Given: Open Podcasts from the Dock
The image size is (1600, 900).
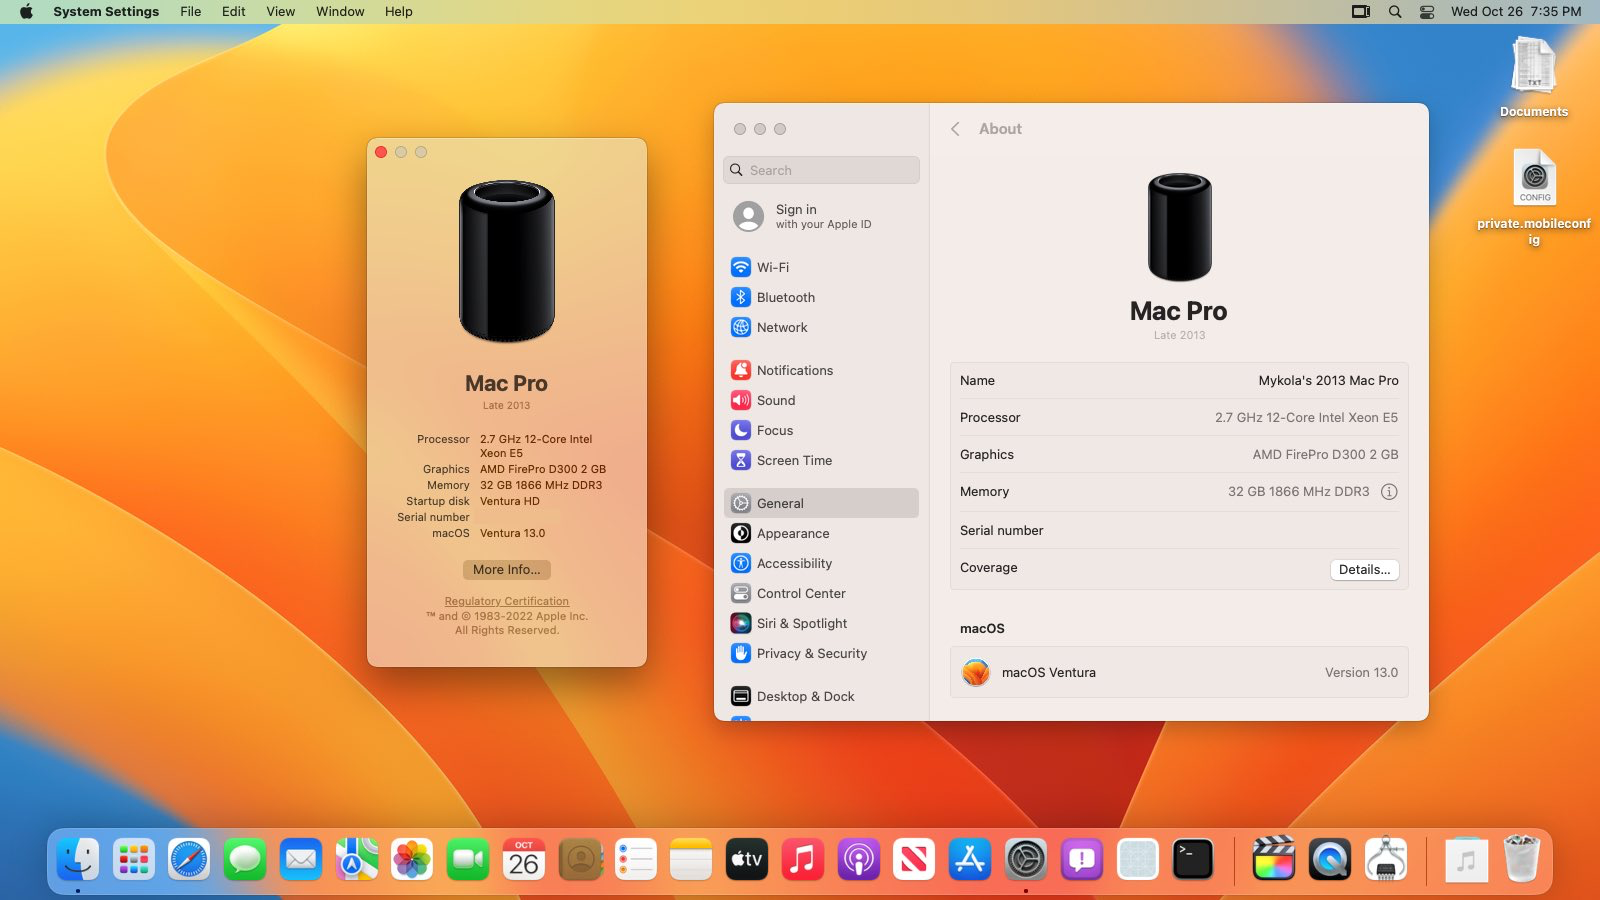Looking at the screenshot, I should tap(858, 859).
